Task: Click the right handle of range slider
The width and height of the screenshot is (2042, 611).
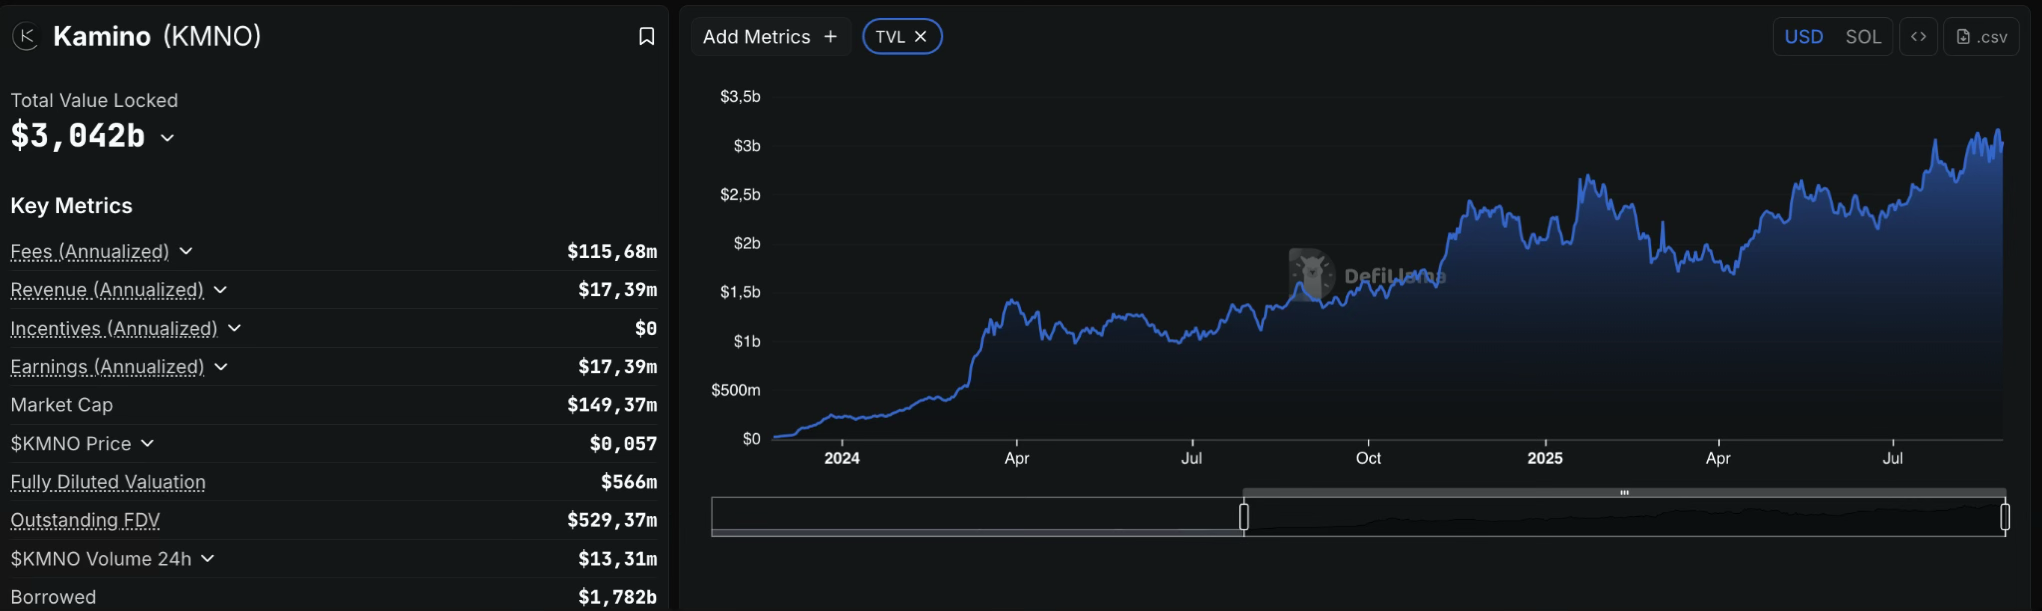Action: (2004, 517)
